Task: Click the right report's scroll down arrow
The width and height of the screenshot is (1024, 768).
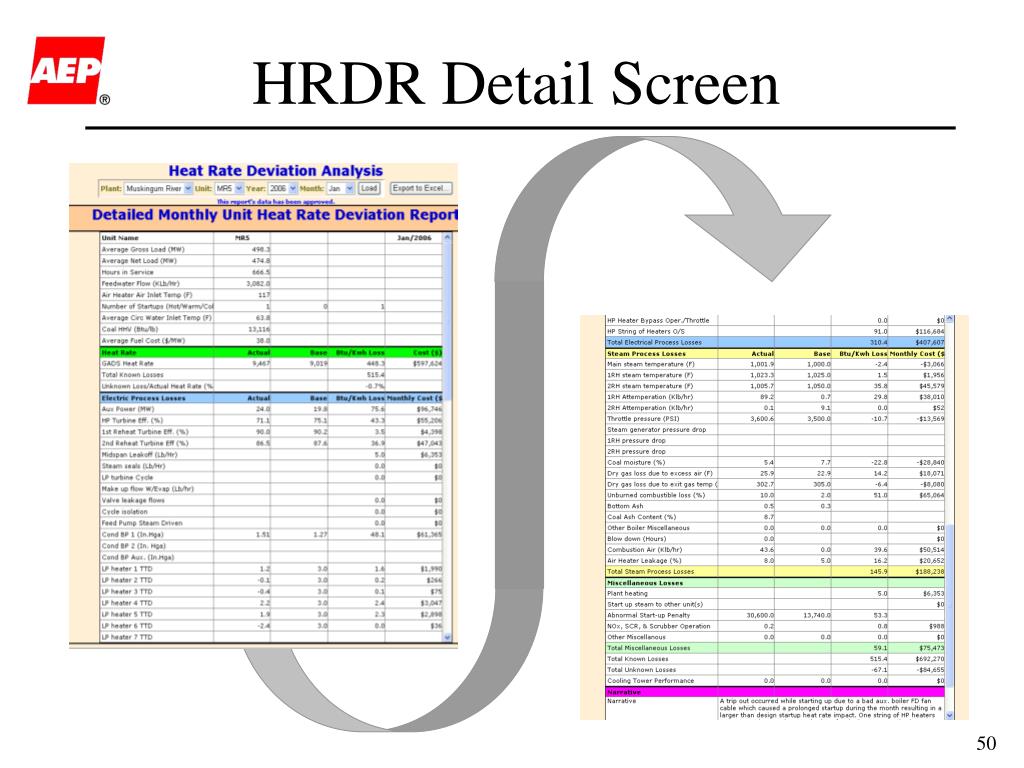Action: pos(950,715)
